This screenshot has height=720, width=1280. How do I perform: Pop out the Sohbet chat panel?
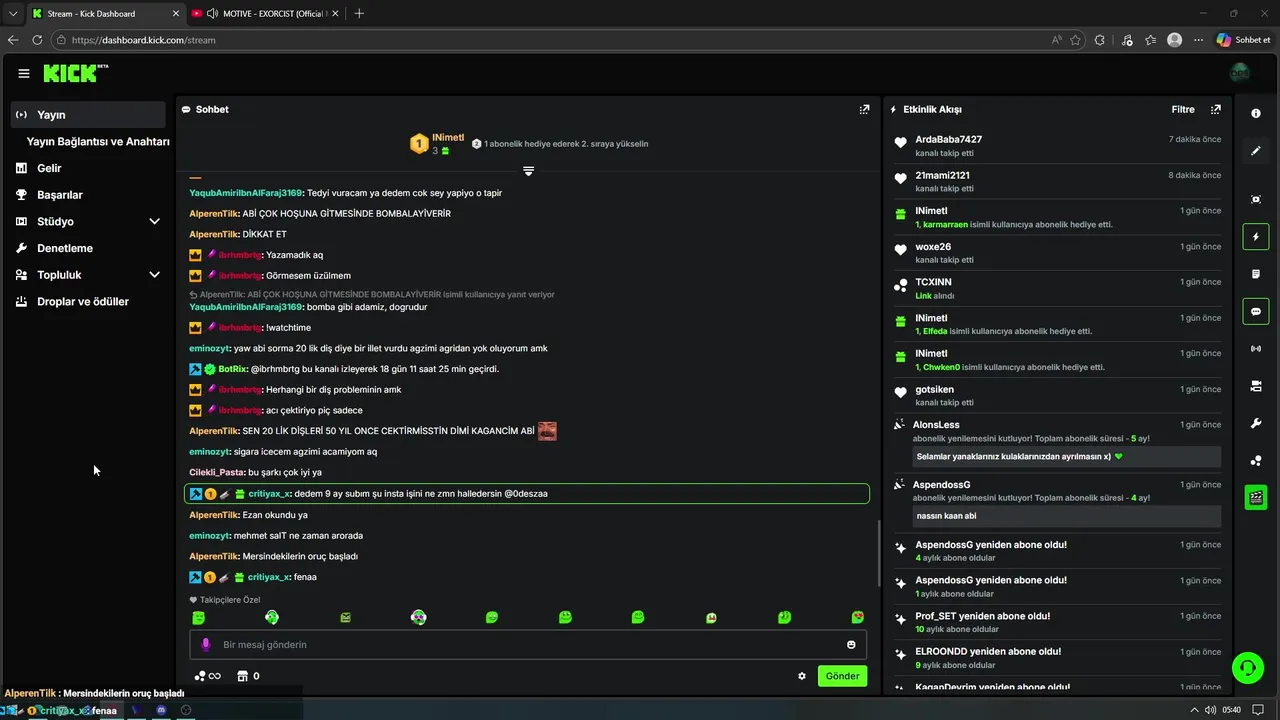click(x=864, y=109)
